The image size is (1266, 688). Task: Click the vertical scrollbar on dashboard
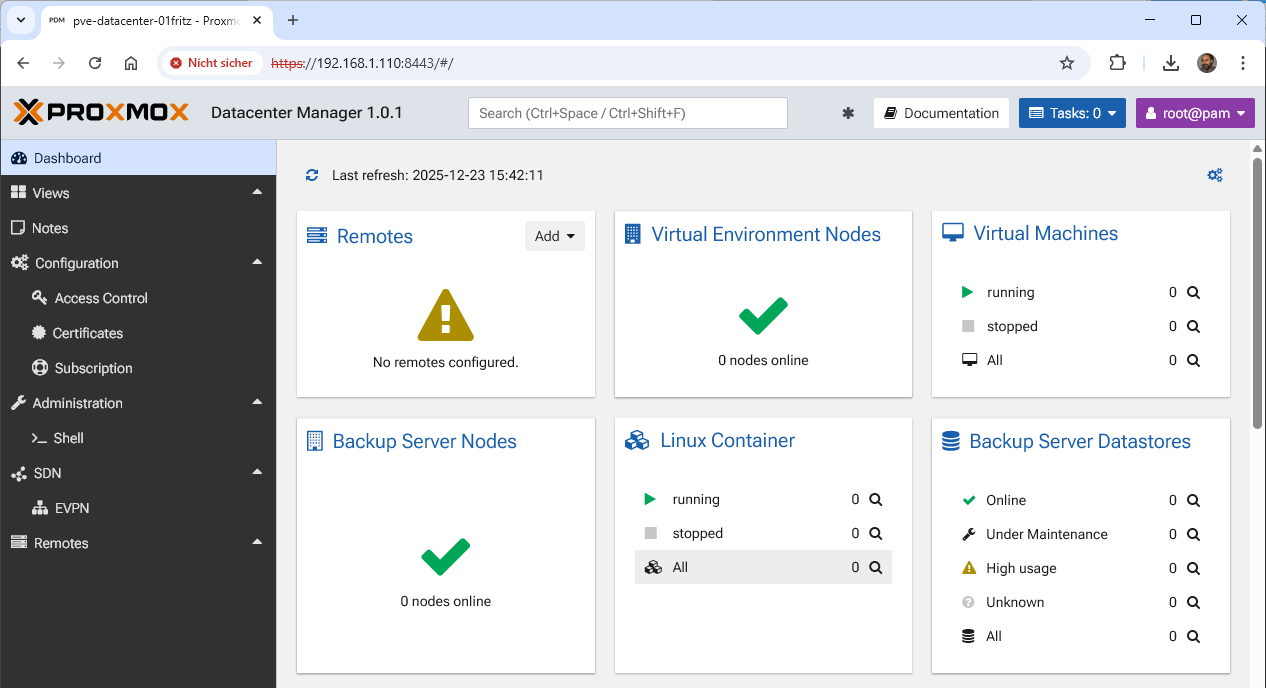pos(1257,290)
